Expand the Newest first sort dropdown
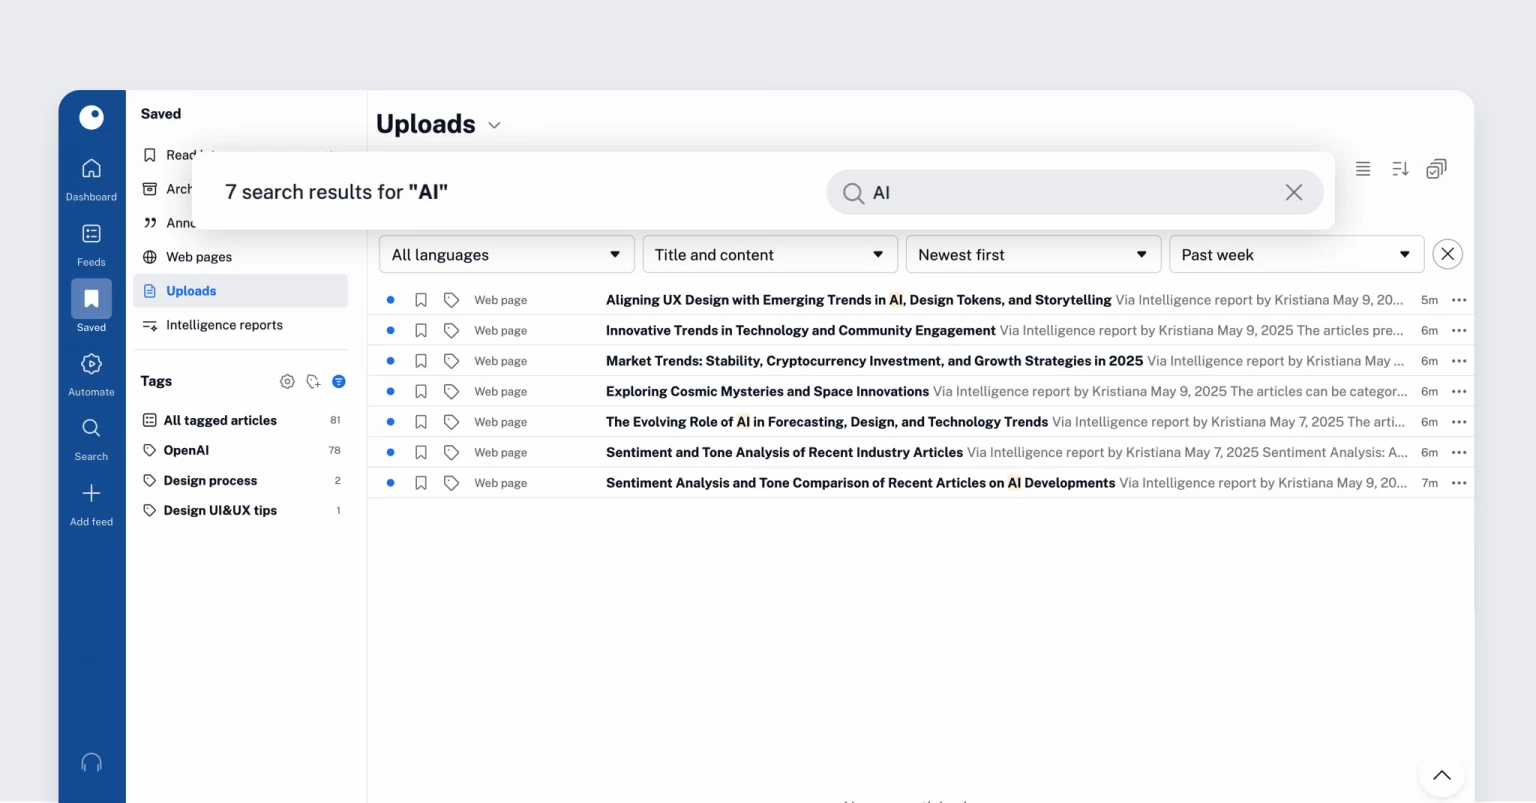This screenshot has height=803, width=1536. [x=1032, y=254]
